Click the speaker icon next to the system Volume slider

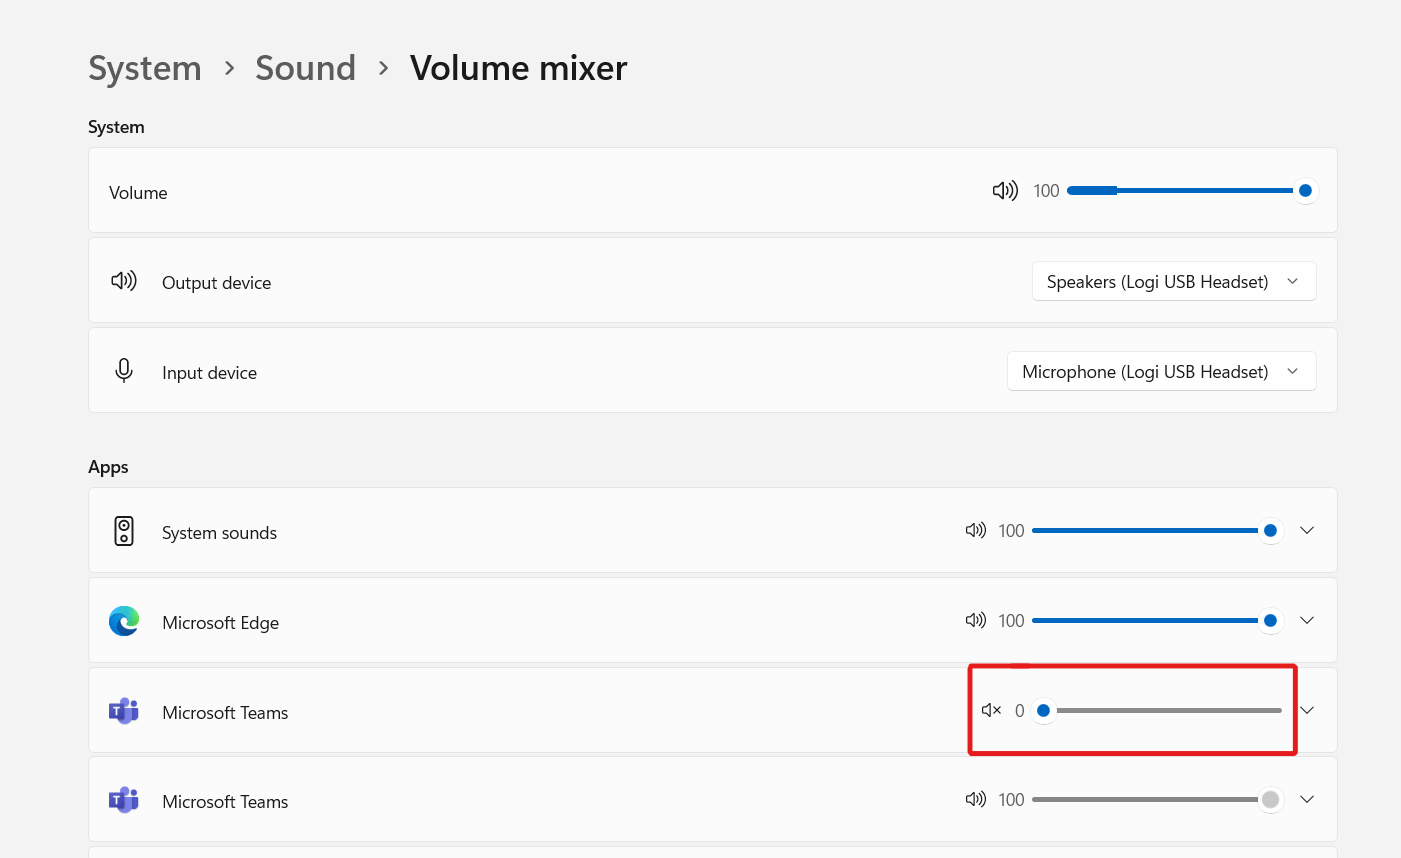point(1005,190)
